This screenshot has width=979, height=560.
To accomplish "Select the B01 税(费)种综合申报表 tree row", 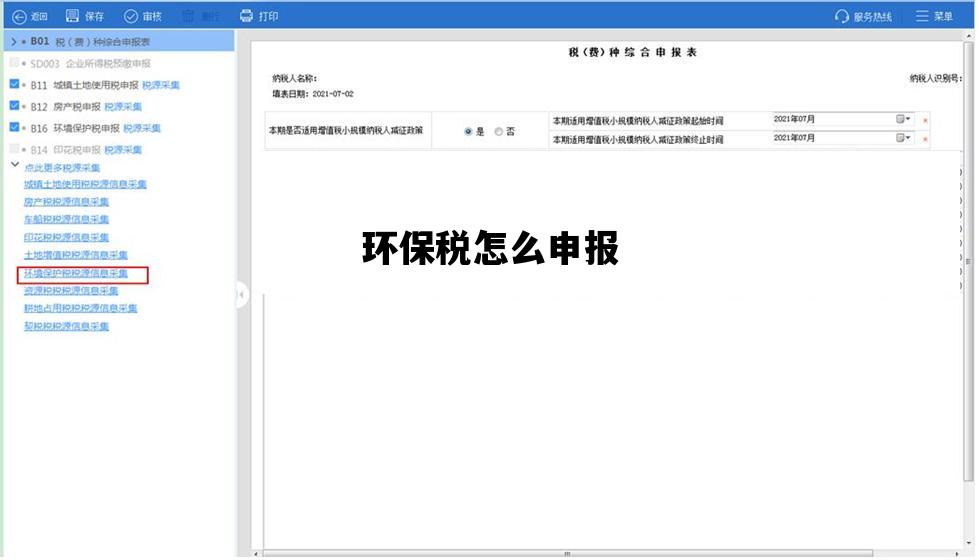I will 119,42.
